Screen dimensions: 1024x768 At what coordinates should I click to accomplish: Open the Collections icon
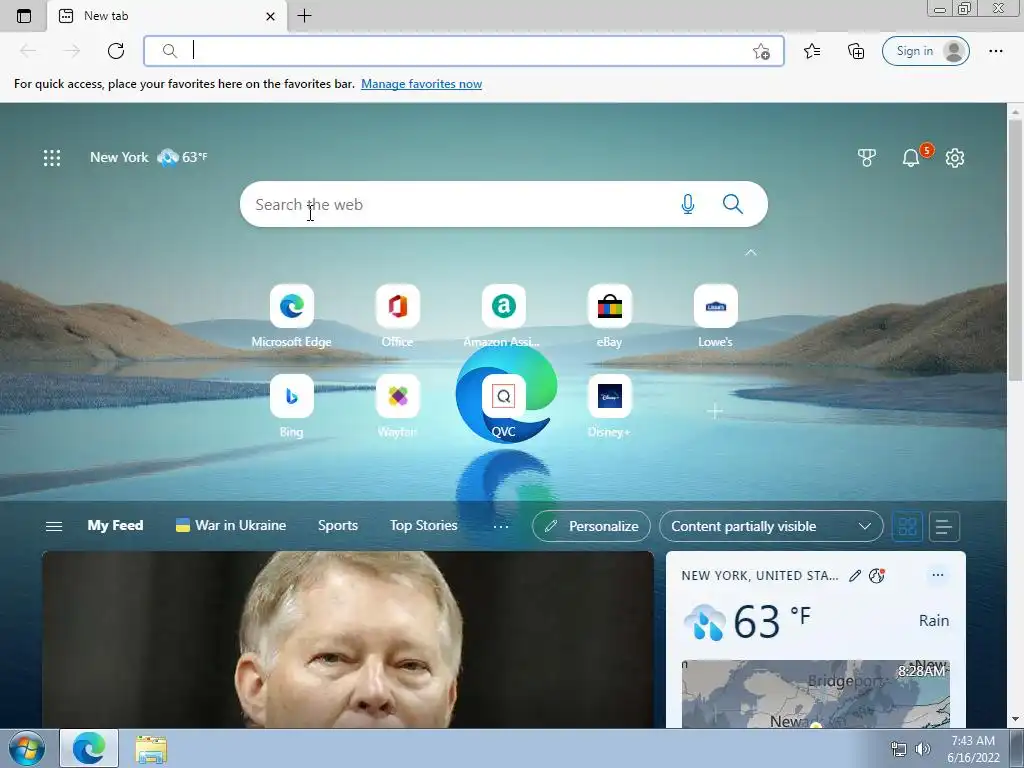856,51
